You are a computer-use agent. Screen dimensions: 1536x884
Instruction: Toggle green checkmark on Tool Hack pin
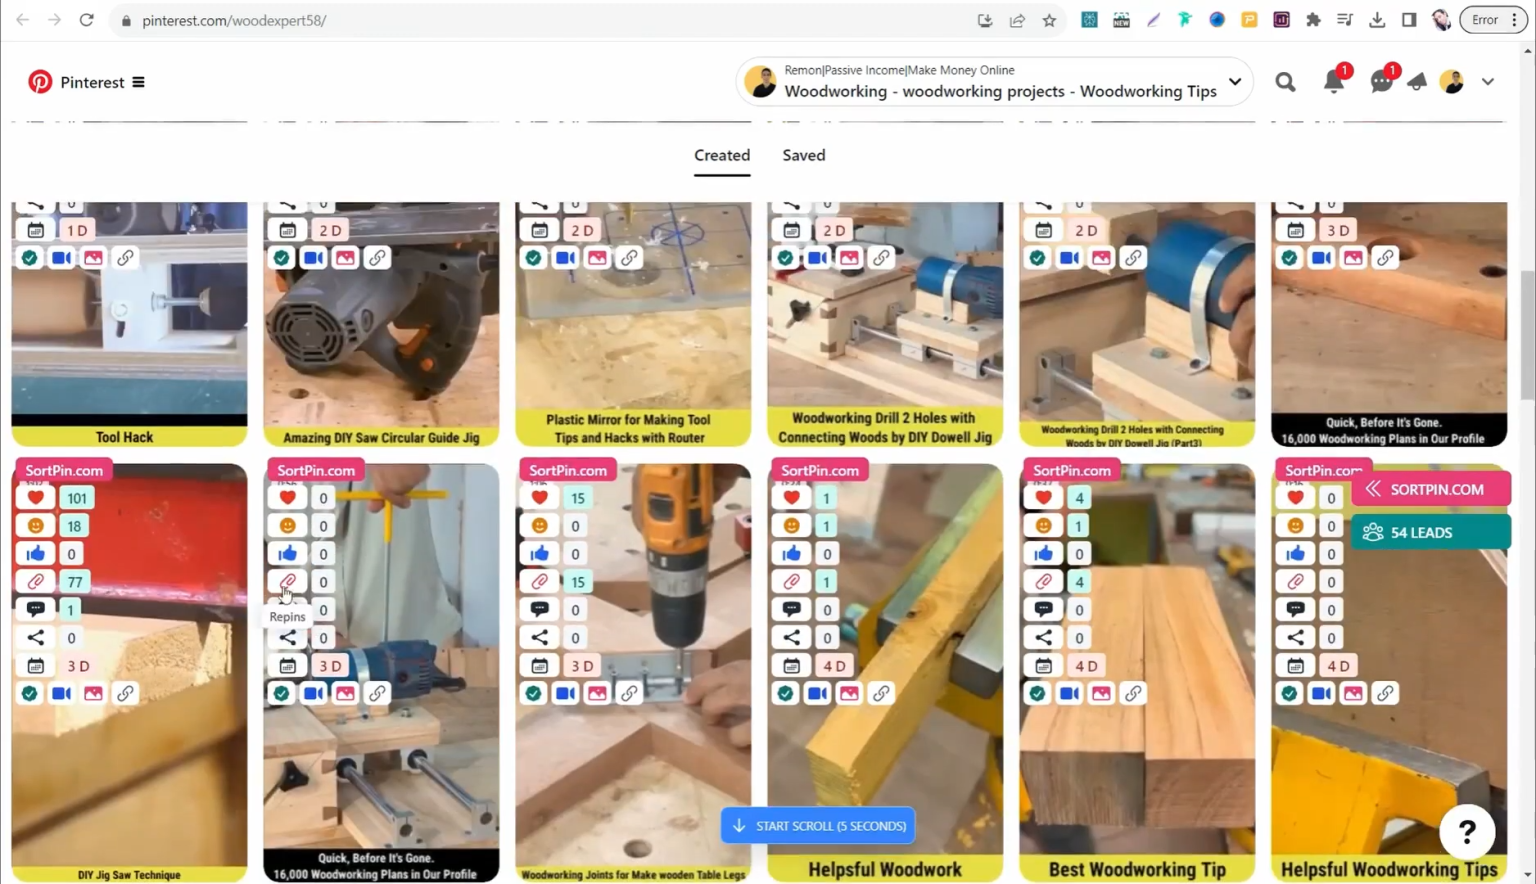(x=30, y=258)
